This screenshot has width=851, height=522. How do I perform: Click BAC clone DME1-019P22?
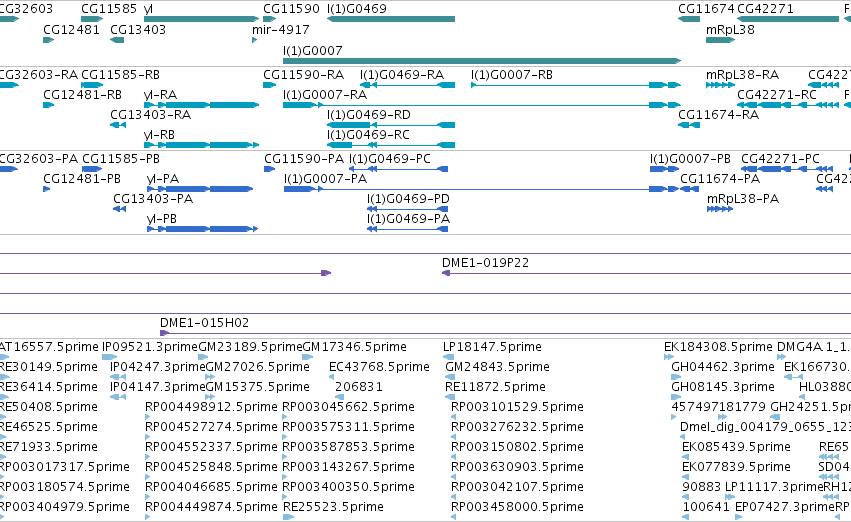(x=646, y=273)
